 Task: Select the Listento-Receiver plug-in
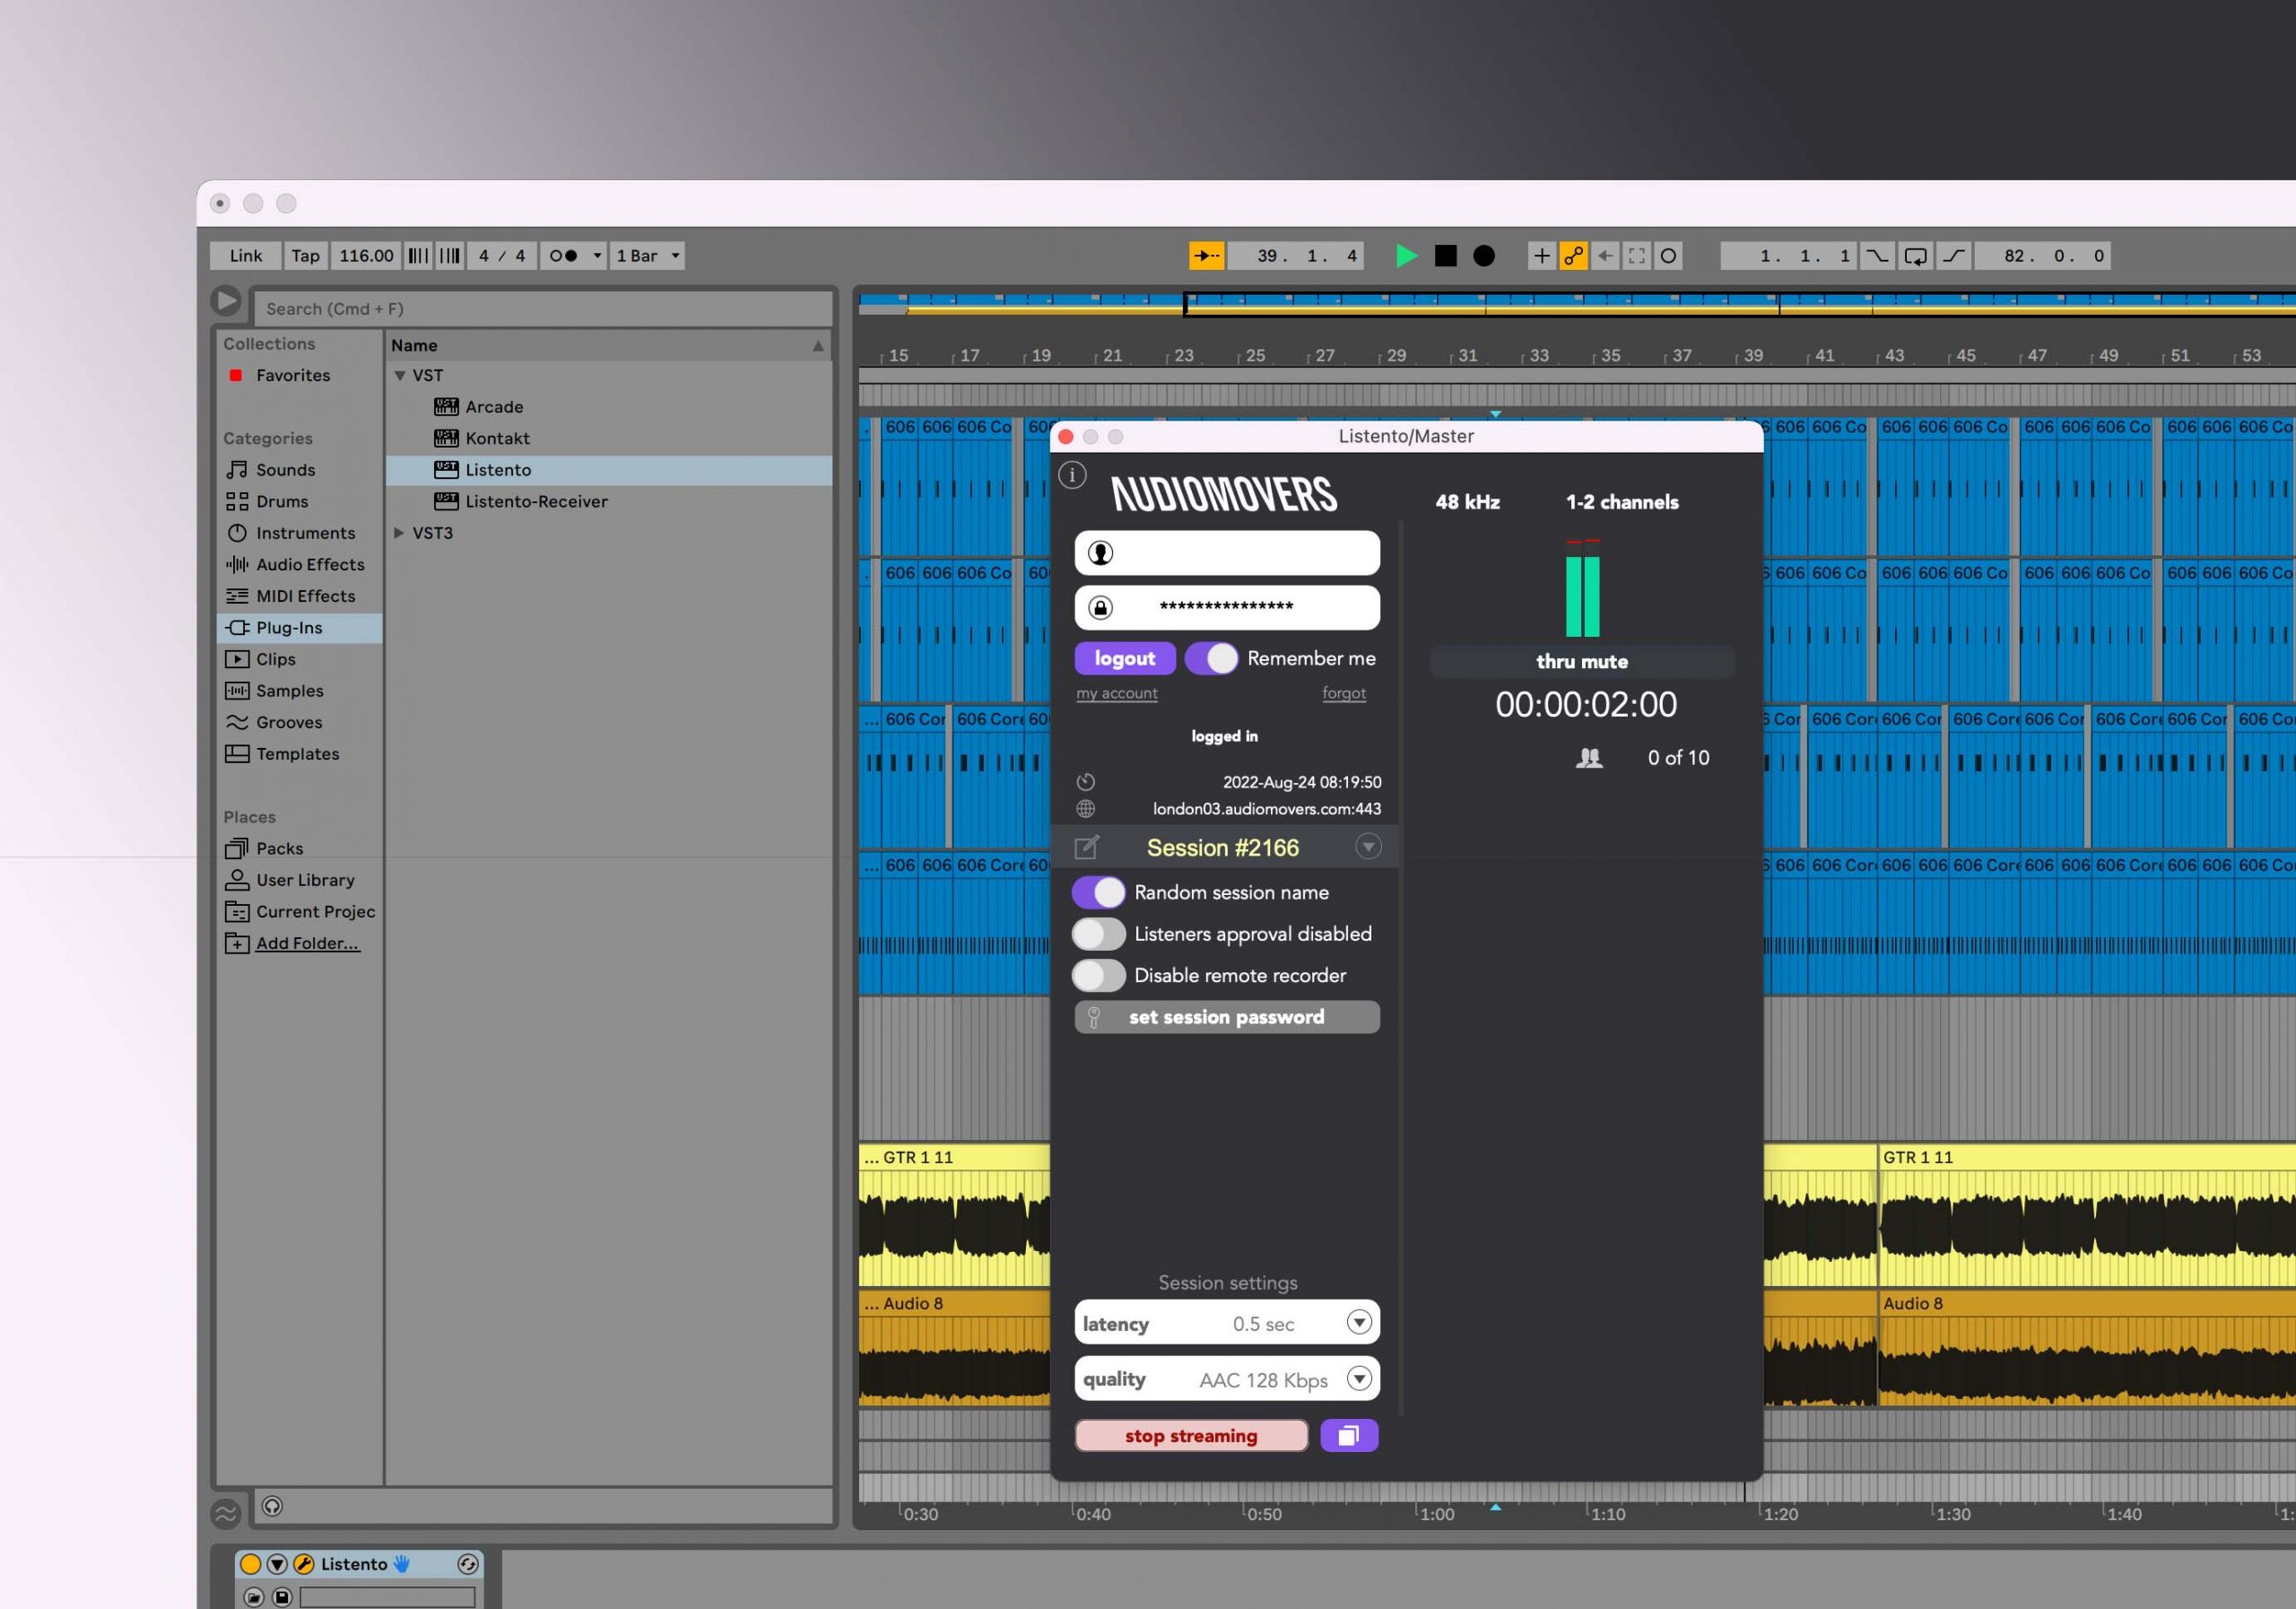536,502
